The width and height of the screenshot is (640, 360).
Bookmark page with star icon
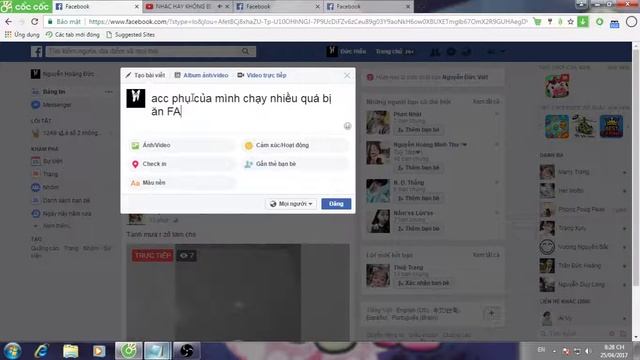[571, 22]
